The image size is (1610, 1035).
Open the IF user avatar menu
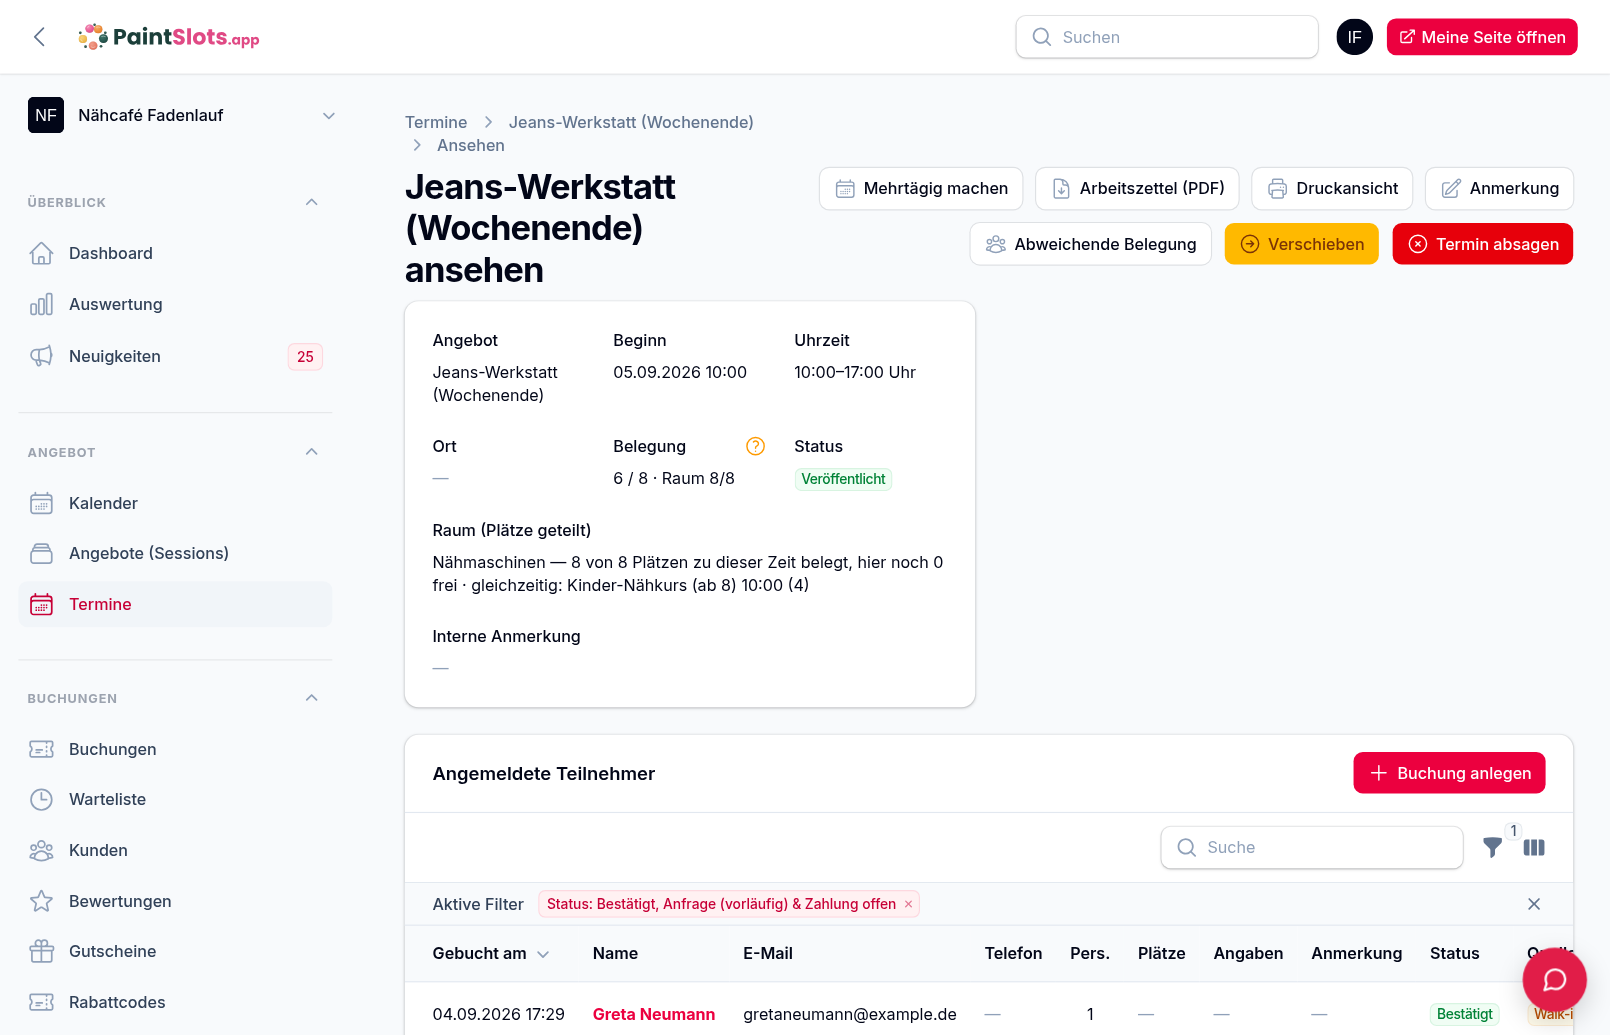[1354, 37]
